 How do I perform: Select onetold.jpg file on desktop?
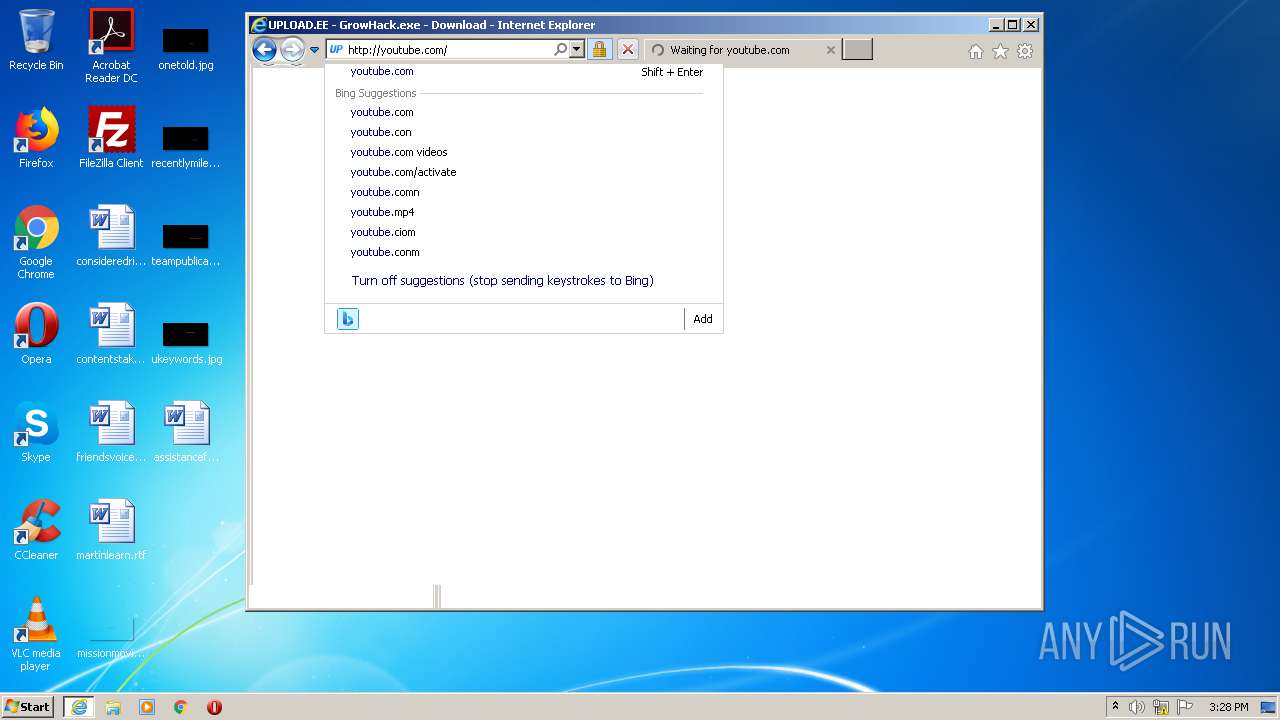point(186,48)
